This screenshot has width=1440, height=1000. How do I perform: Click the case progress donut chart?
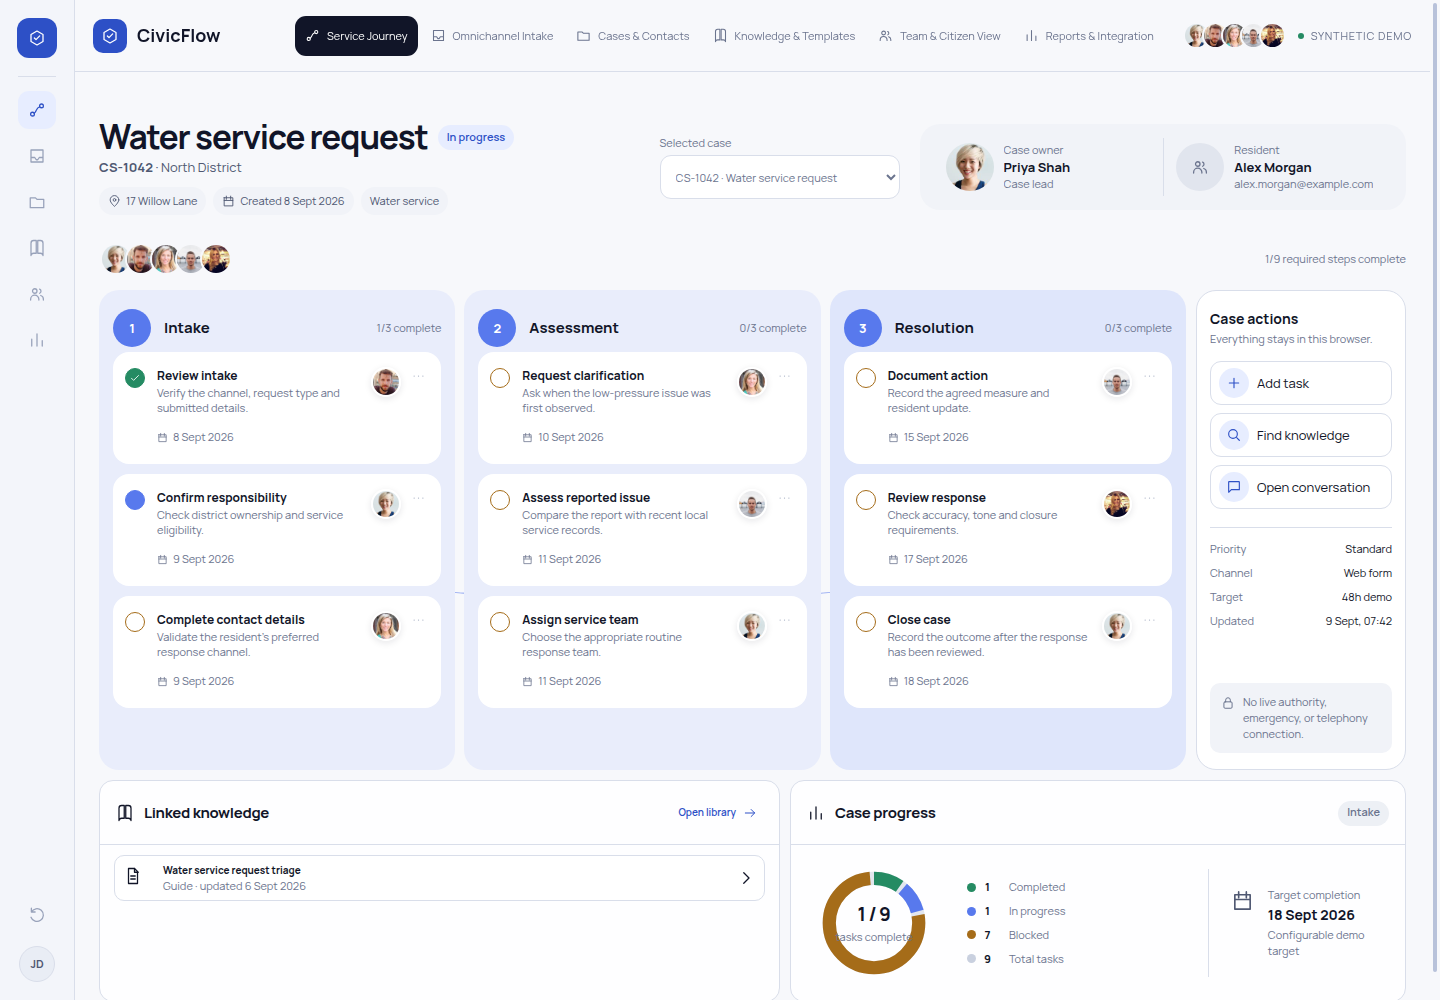point(874,923)
